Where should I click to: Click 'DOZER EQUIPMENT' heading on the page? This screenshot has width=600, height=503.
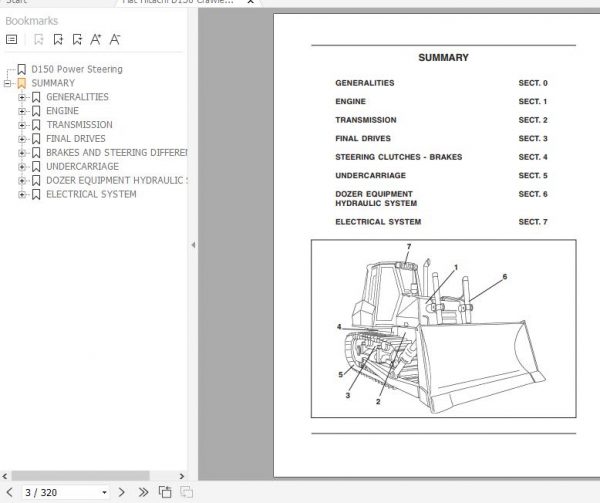[374, 194]
